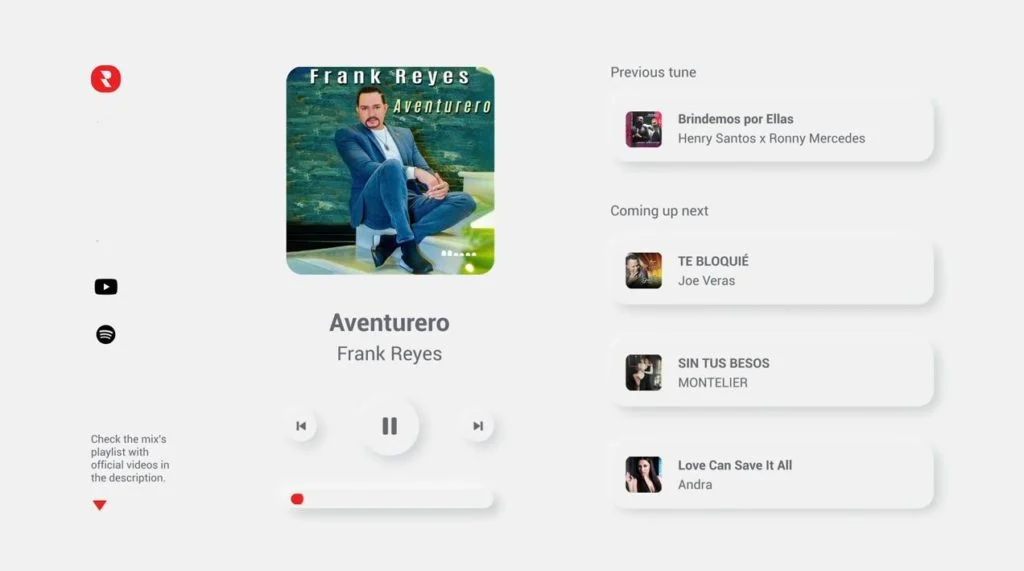Click the song progress bar track
This screenshot has width=1024, height=571.
click(391, 499)
